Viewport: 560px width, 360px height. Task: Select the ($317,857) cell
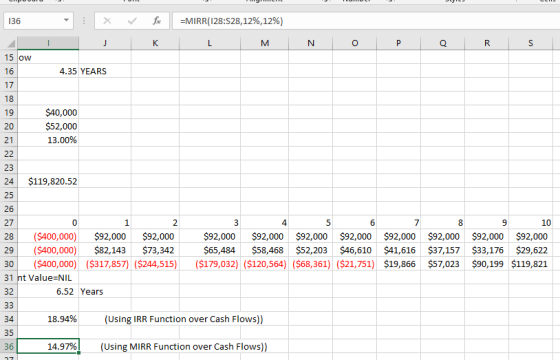coord(105,264)
